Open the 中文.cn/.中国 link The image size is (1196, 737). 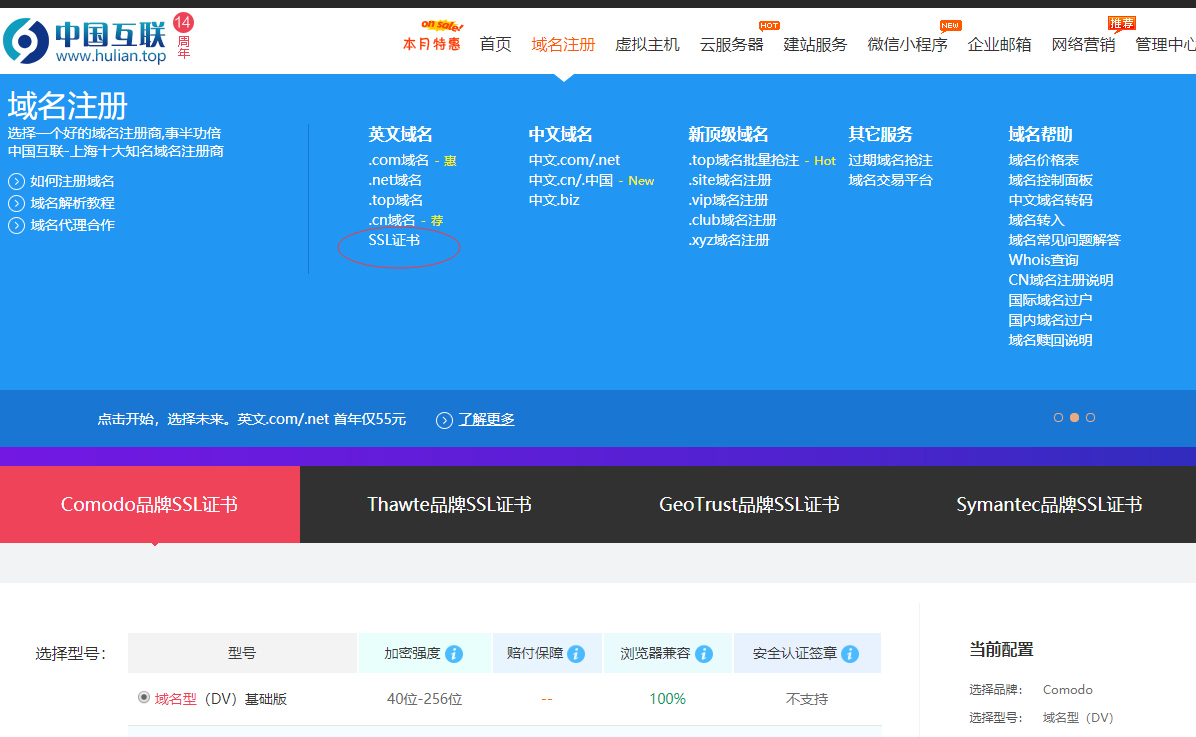(571, 180)
